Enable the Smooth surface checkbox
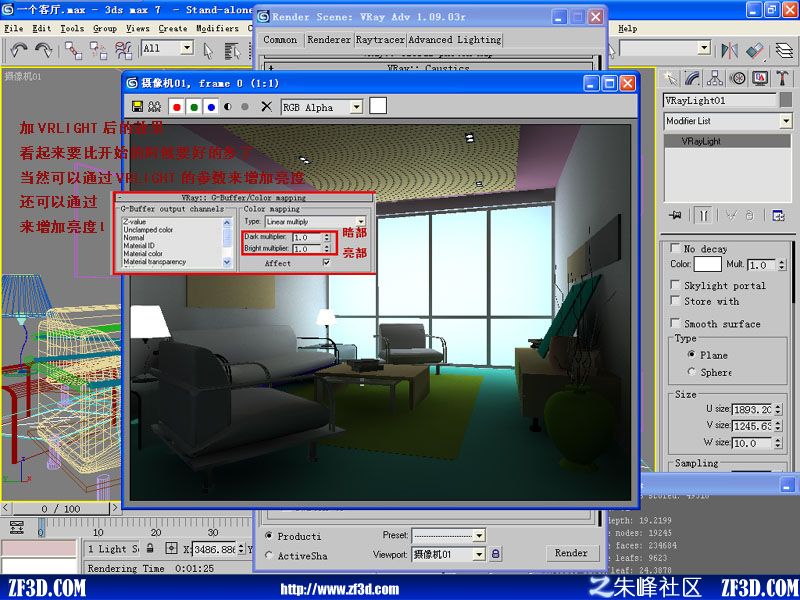This screenshot has height=600, width=800. point(674,323)
